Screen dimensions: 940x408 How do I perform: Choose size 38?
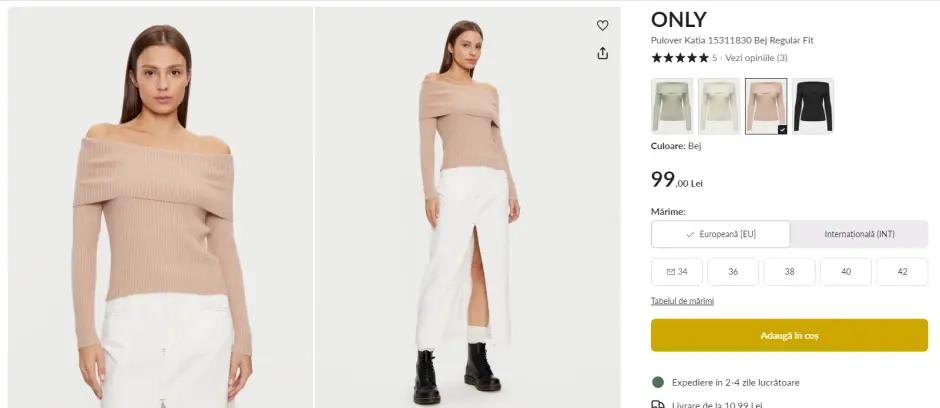789,272
